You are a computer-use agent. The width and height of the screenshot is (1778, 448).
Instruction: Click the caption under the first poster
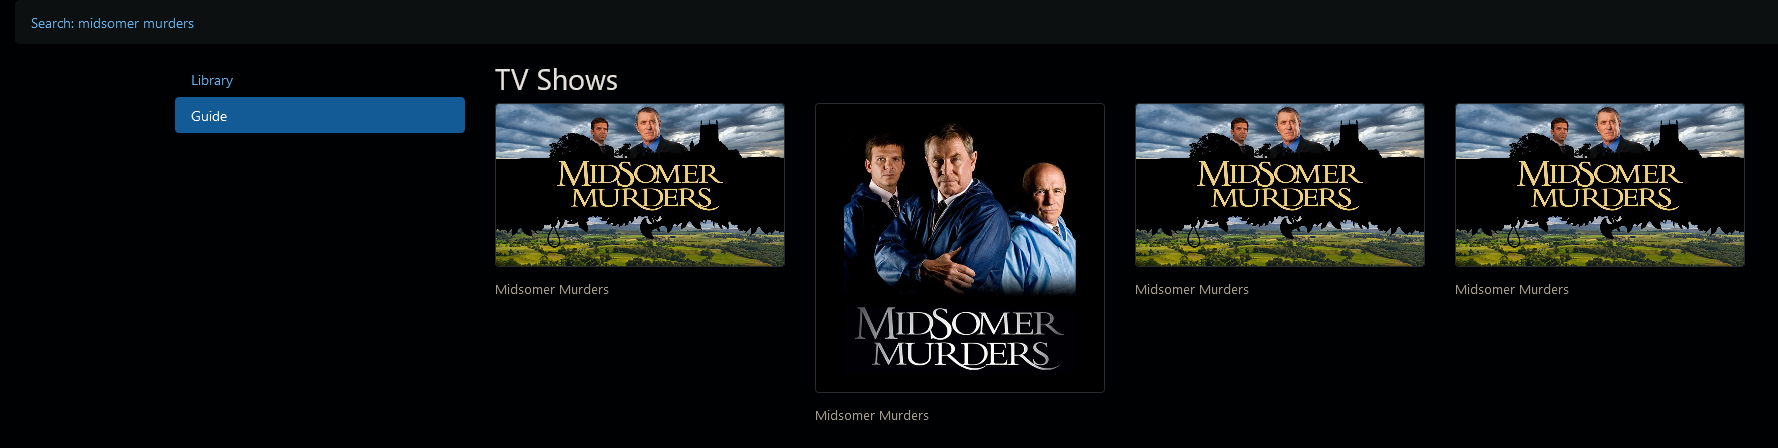pos(552,290)
